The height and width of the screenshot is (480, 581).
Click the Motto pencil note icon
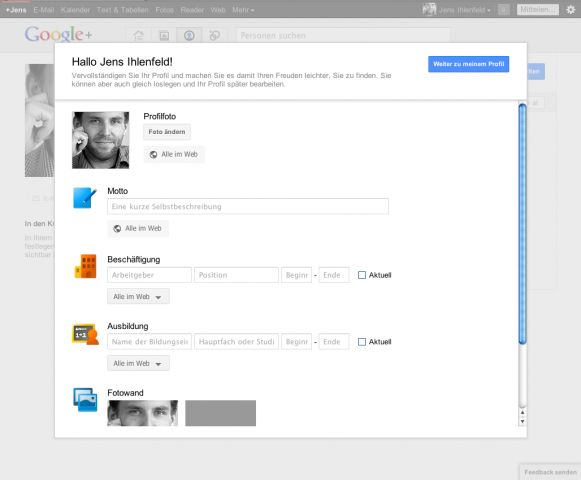pyautogui.click(x=85, y=198)
